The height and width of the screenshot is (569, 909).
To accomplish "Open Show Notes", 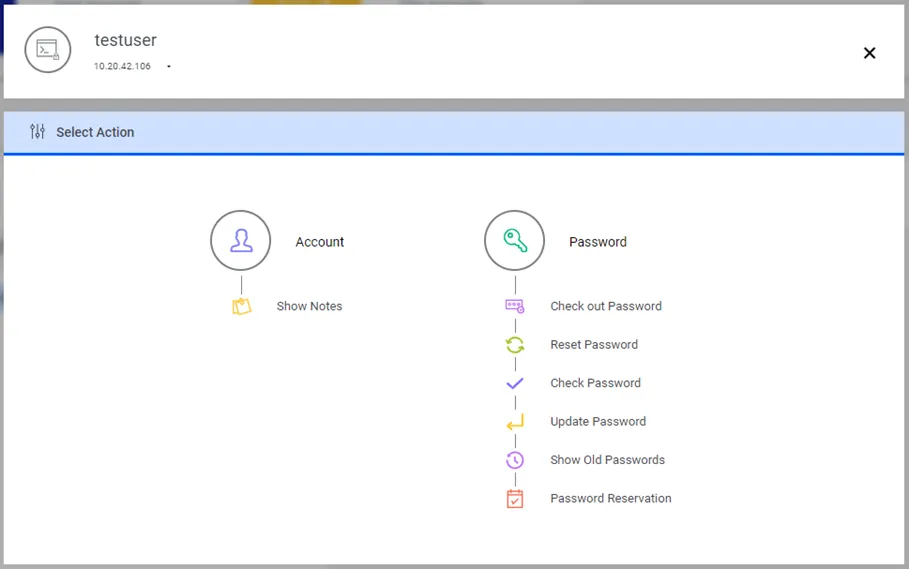I will click(309, 306).
